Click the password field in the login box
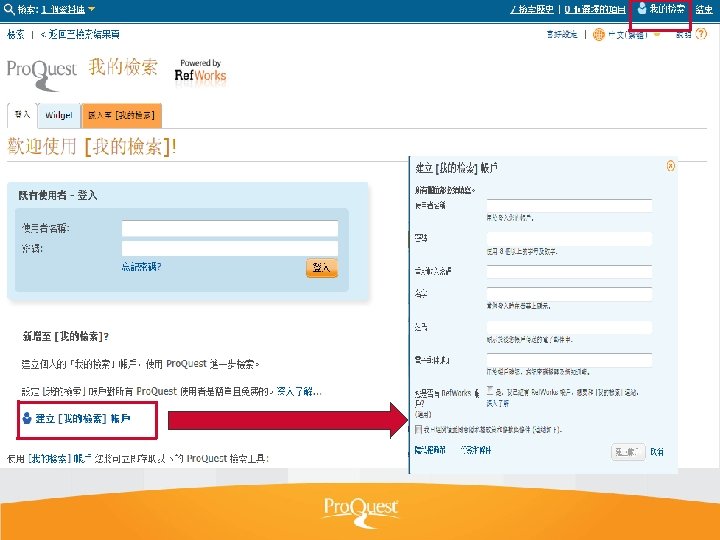 pos(230,248)
